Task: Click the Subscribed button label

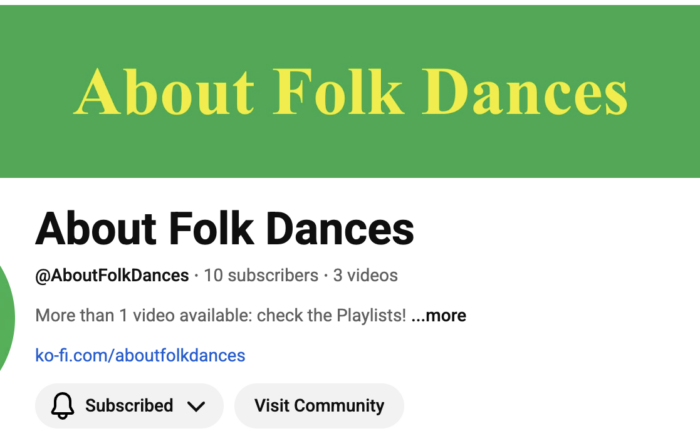Action: click(x=129, y=406)
